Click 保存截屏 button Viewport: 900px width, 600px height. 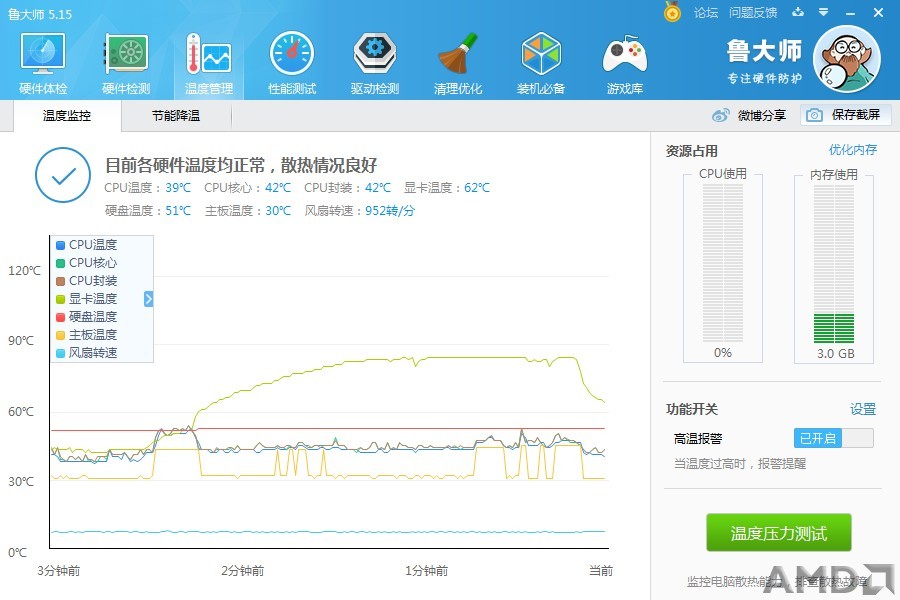coord(845,115)
